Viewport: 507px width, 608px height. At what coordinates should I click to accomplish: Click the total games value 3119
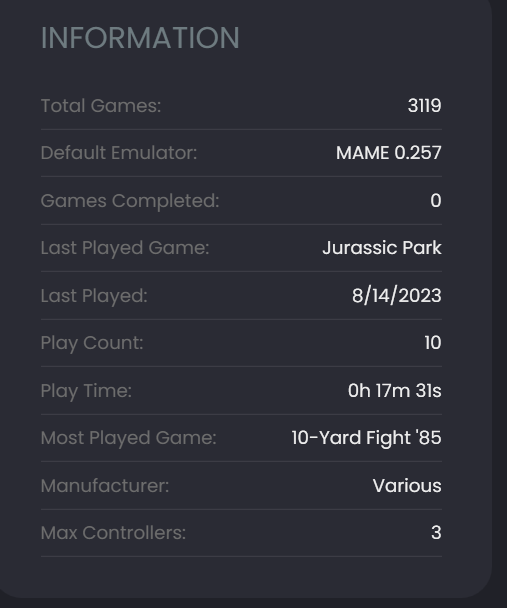424,105
